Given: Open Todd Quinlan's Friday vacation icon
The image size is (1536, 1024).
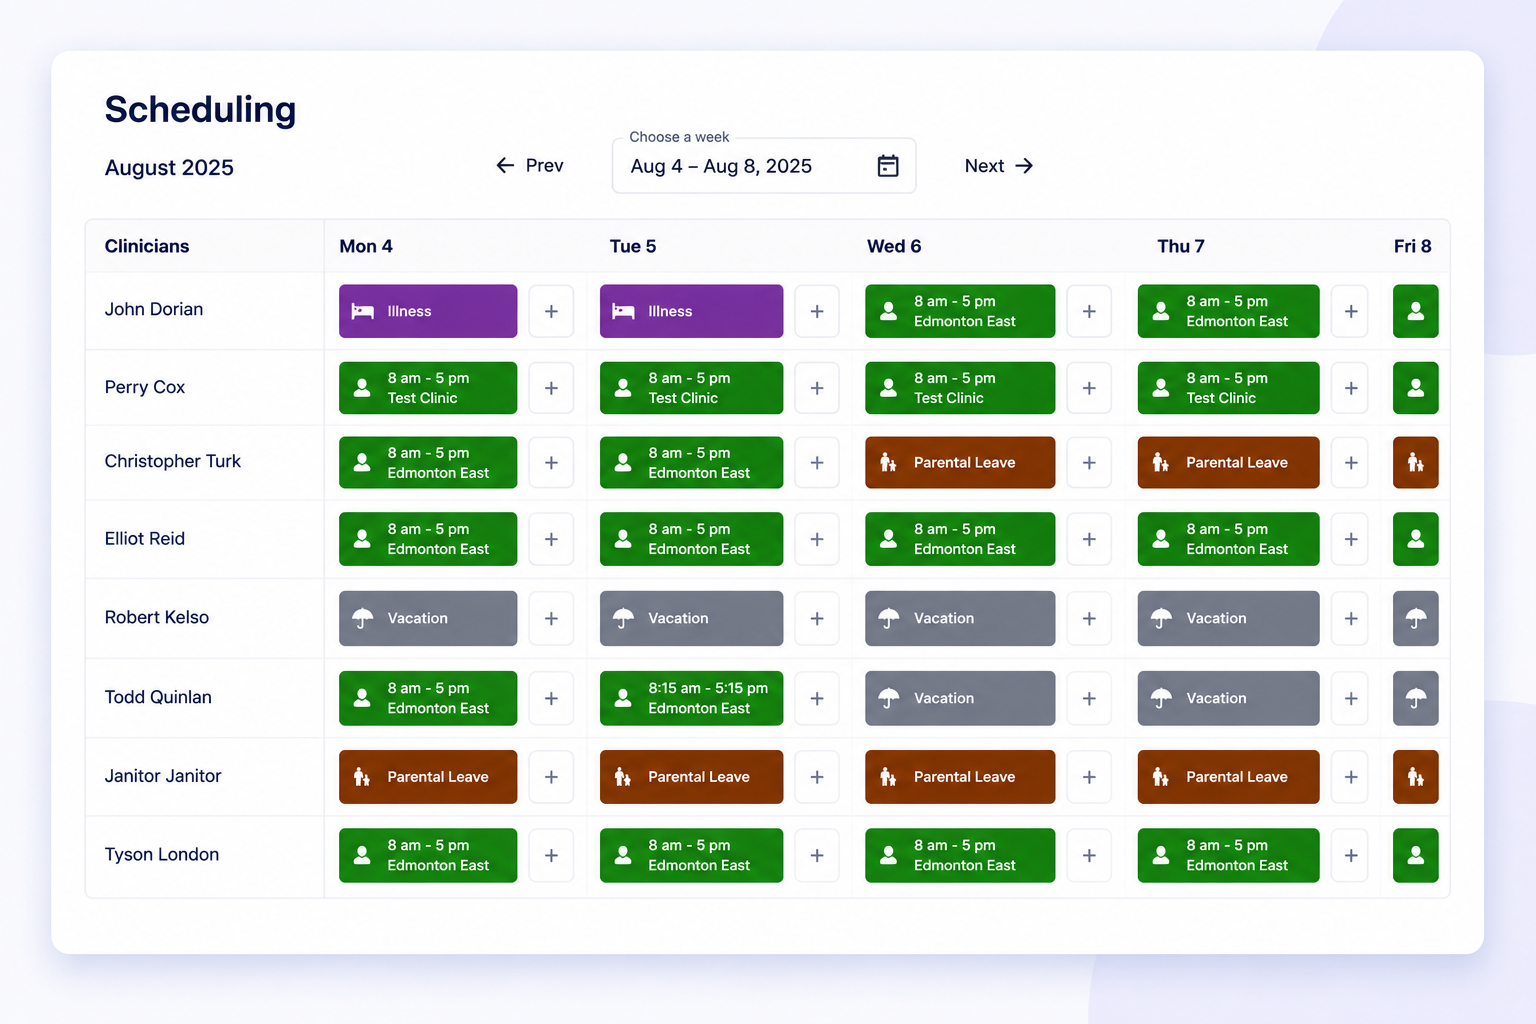Looking at the screenshot, I should pyautogui.click(x=1416, y=698).
